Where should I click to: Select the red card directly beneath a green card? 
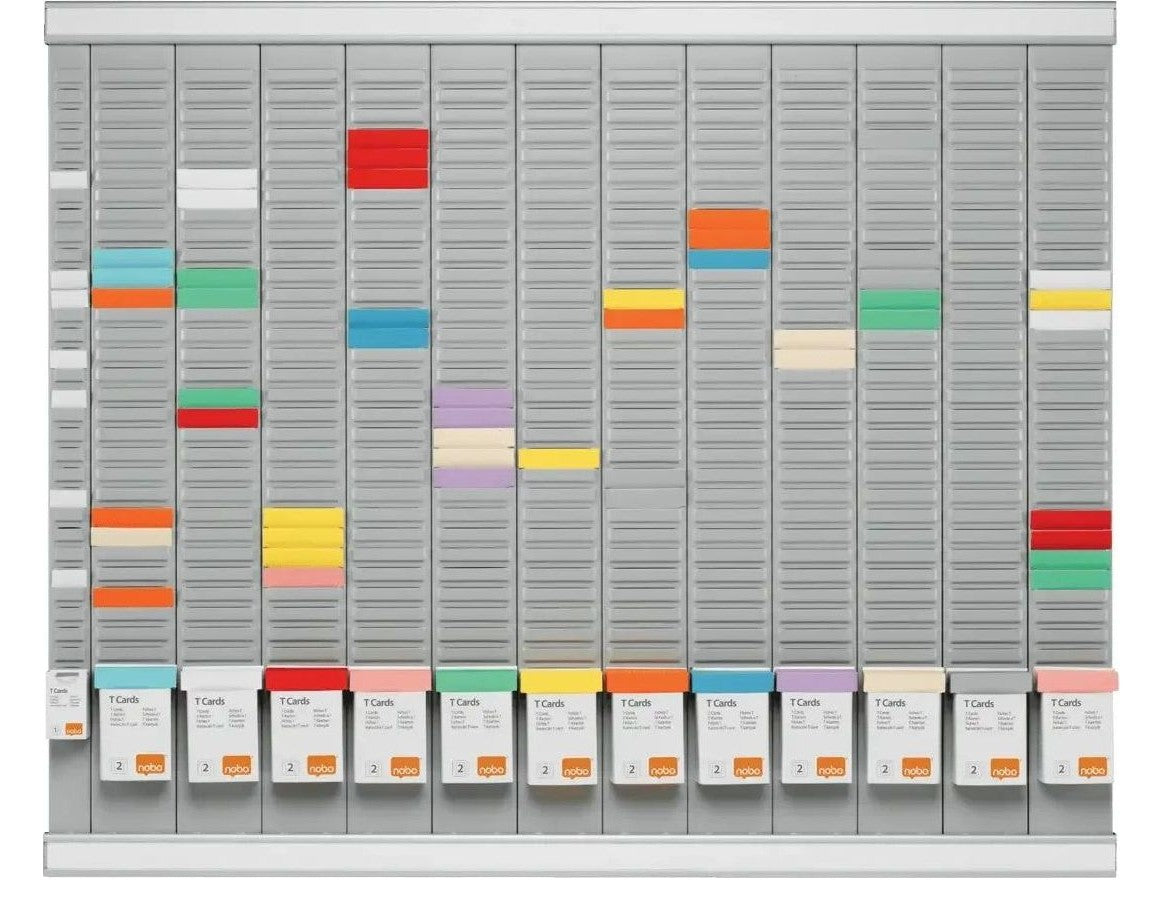[218, 417]
